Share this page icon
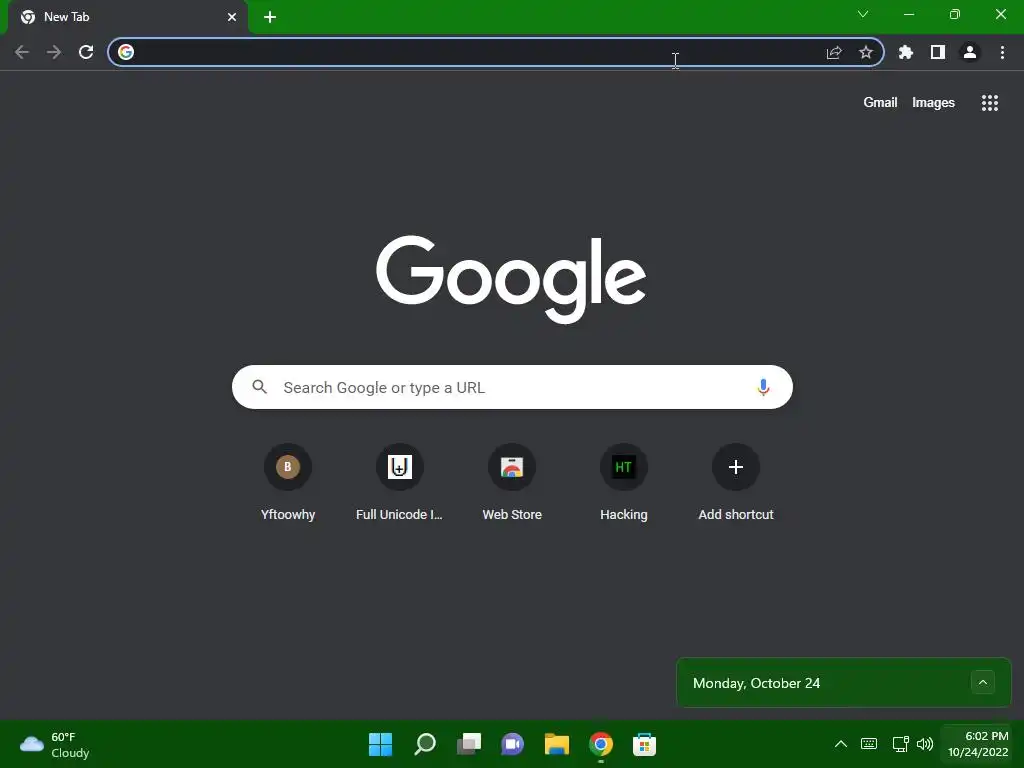 [x=834, y=52]
